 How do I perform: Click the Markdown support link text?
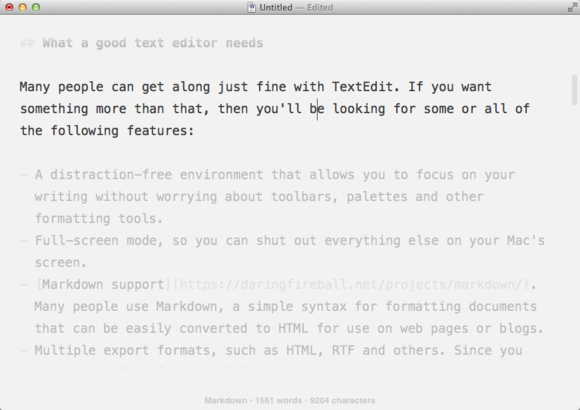(103, 284)
